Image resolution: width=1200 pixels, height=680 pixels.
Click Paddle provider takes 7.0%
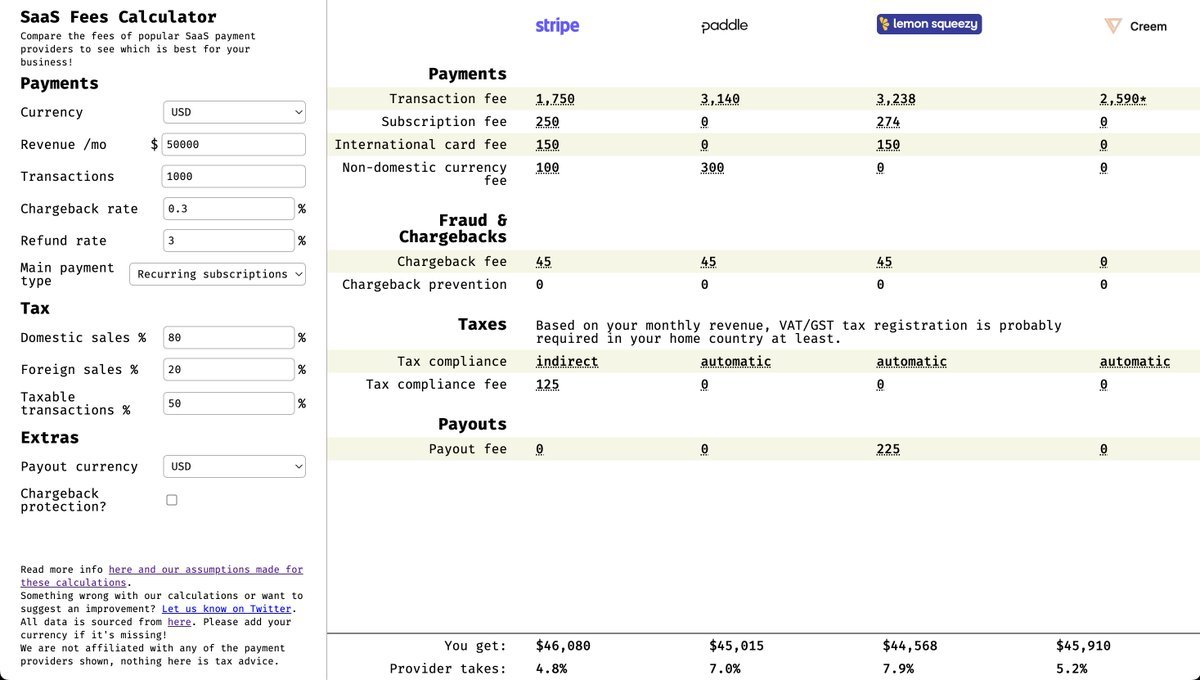(724, 669)
